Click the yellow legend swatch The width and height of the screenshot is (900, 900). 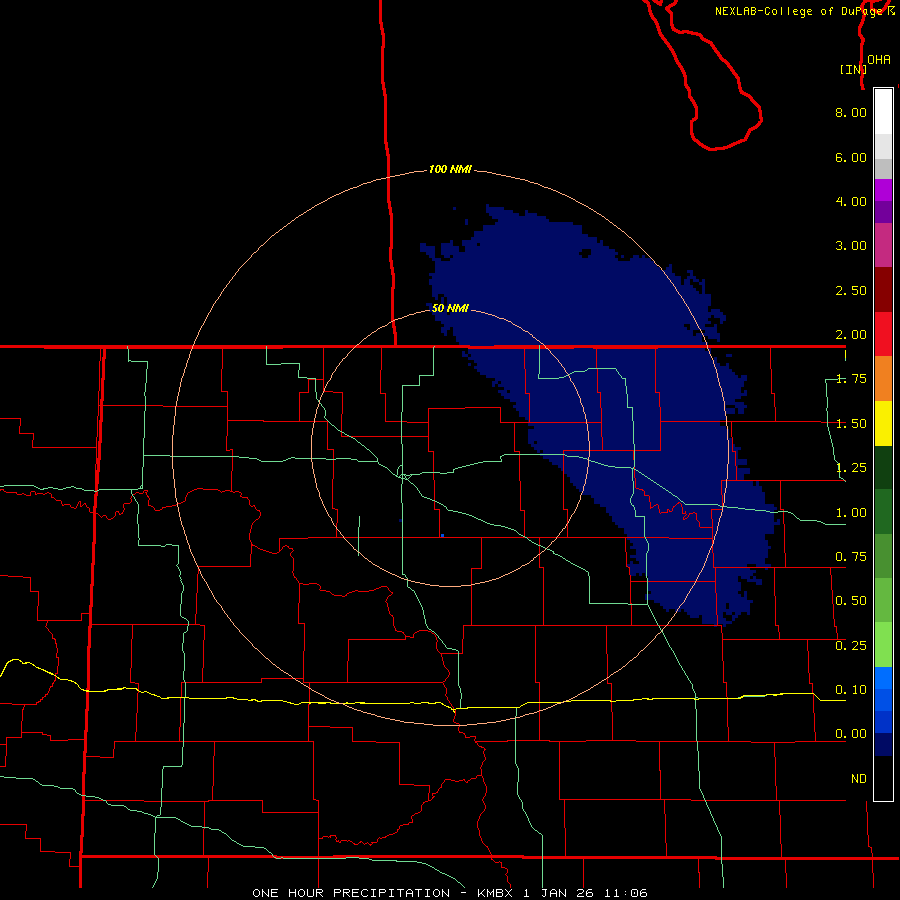click(x=883, y=423)
